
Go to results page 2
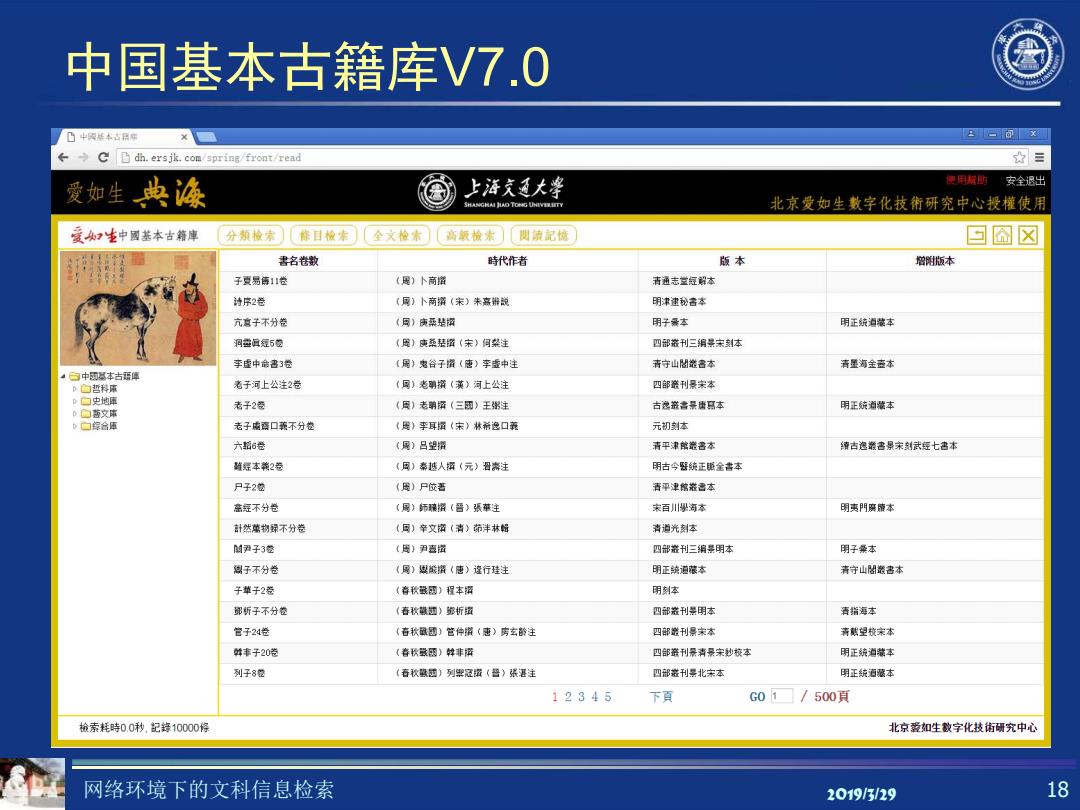pos(568,697)
